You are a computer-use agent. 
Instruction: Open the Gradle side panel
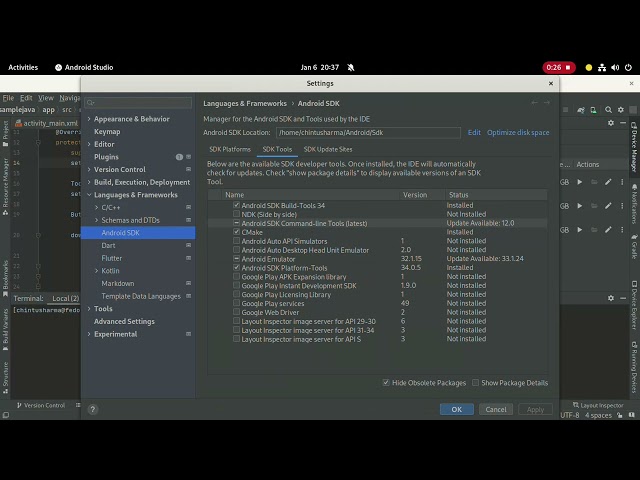tap(634, 246)
